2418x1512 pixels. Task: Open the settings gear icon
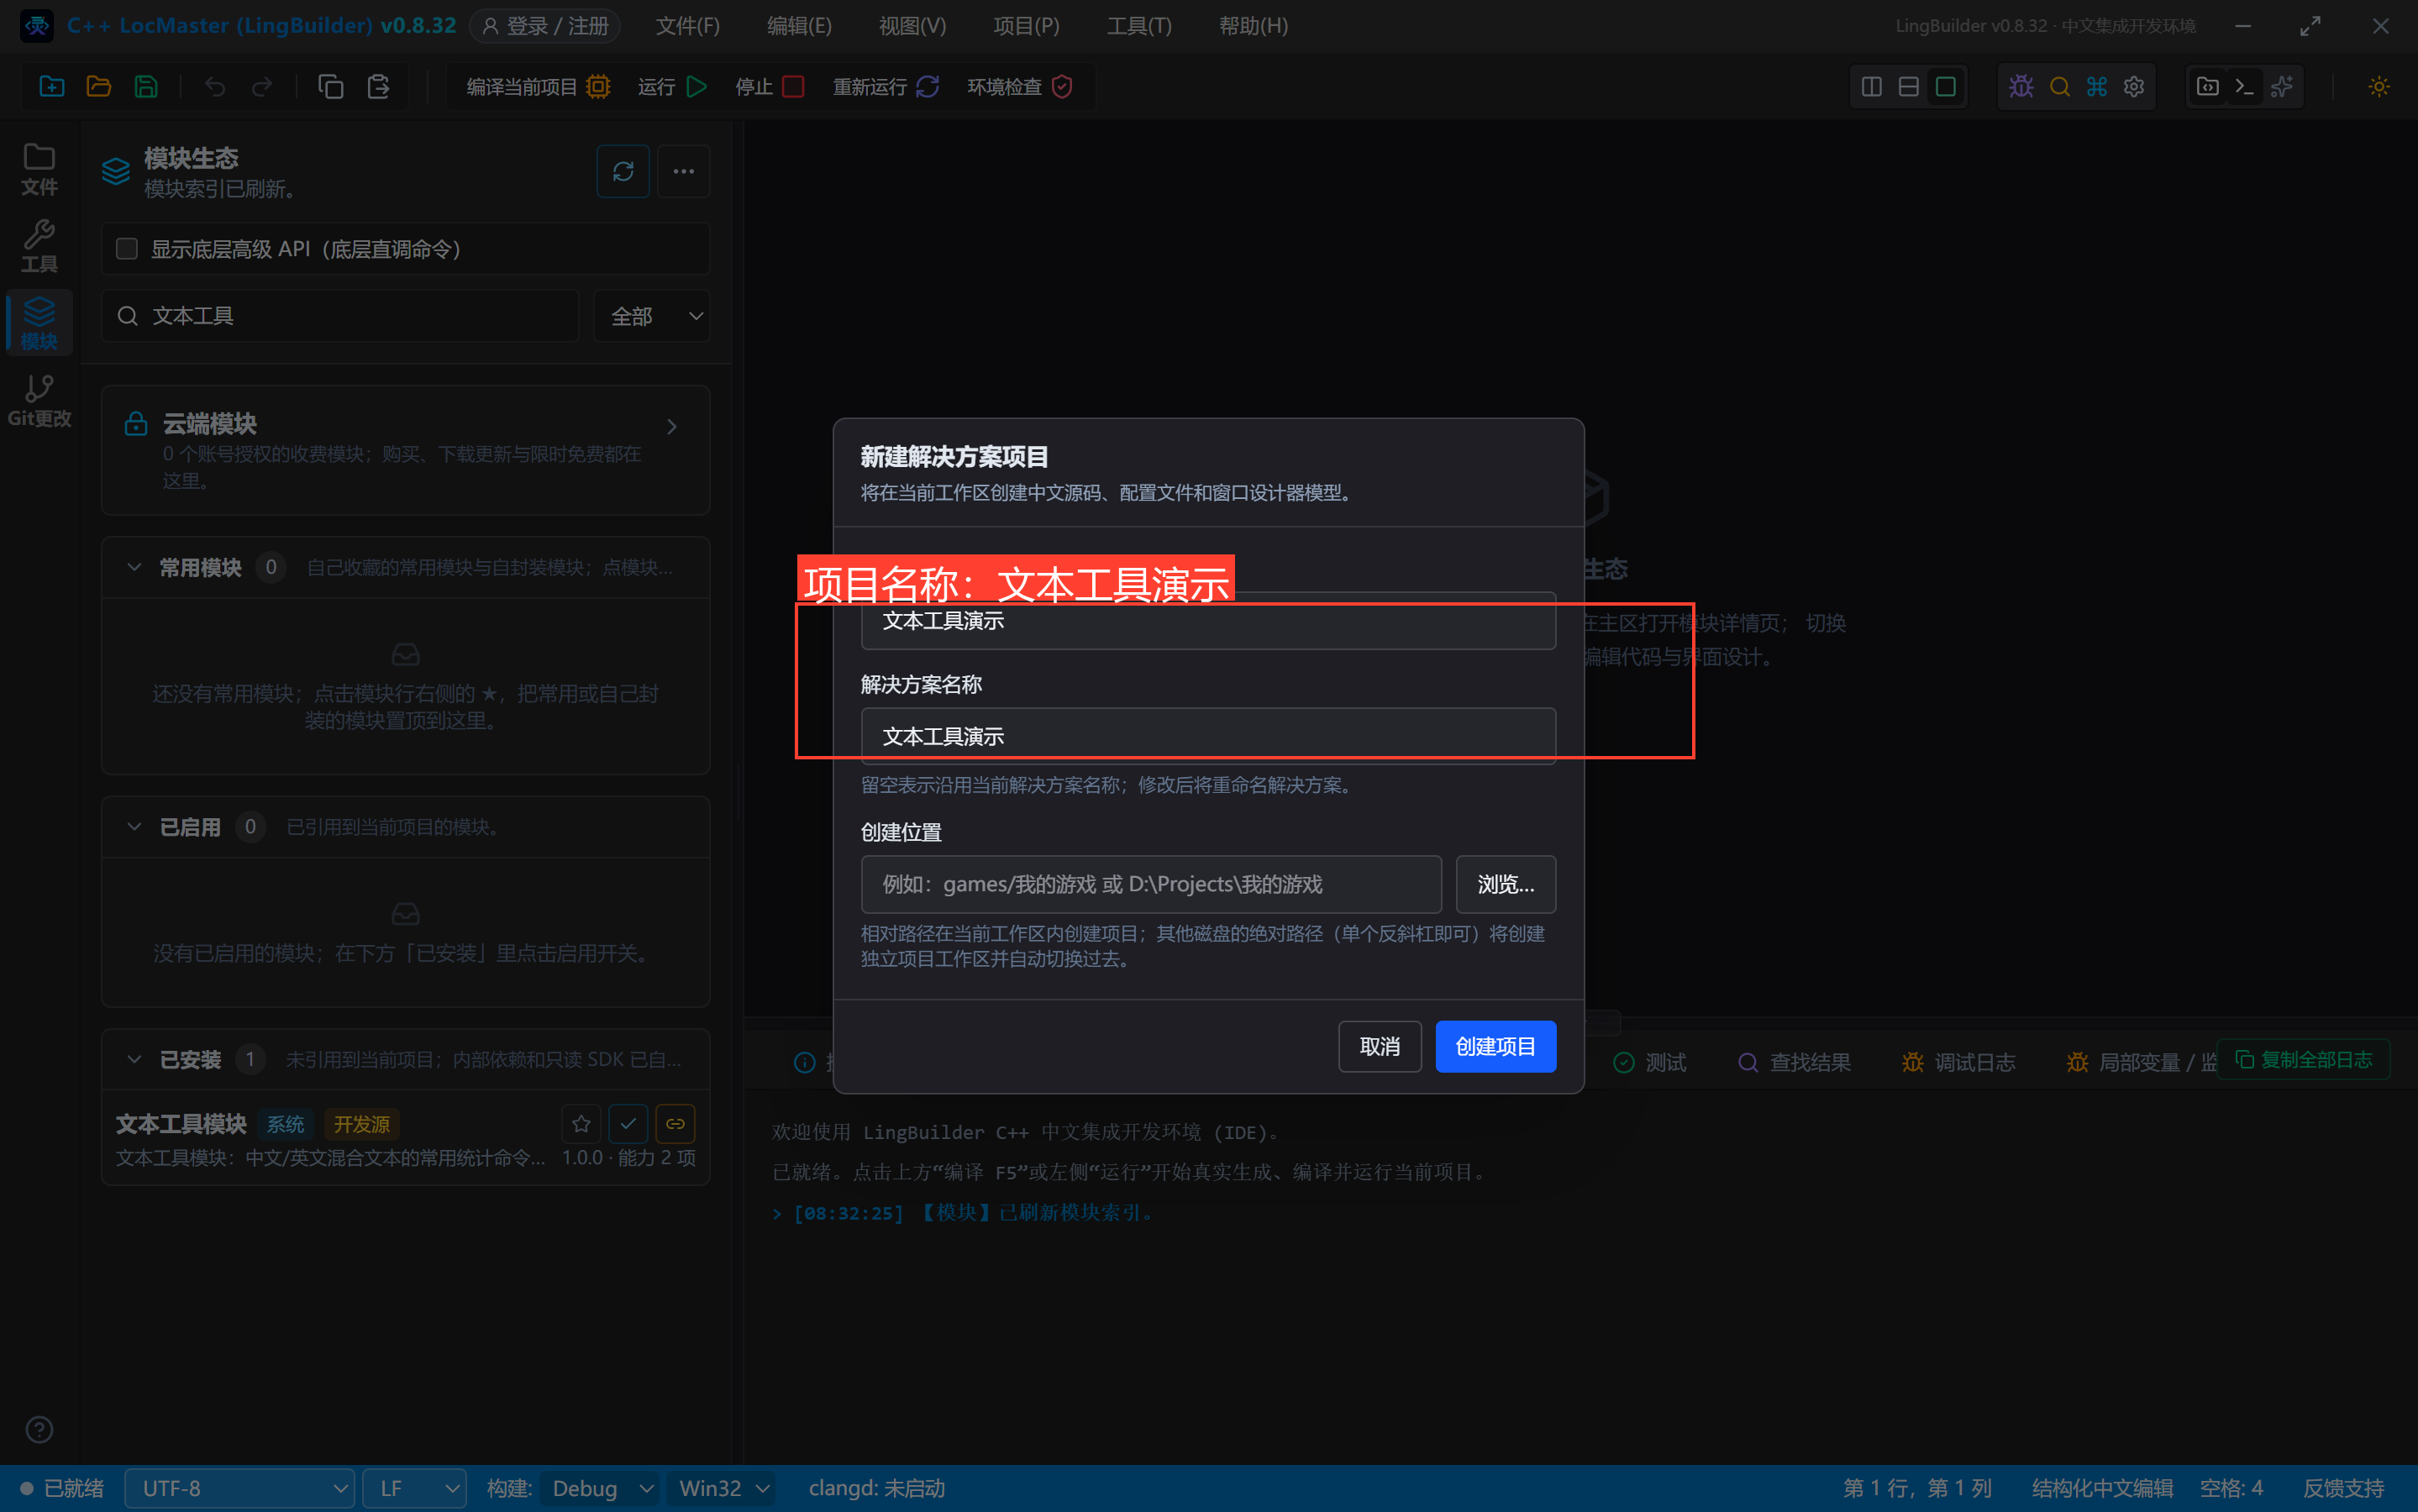[2134, 87]
